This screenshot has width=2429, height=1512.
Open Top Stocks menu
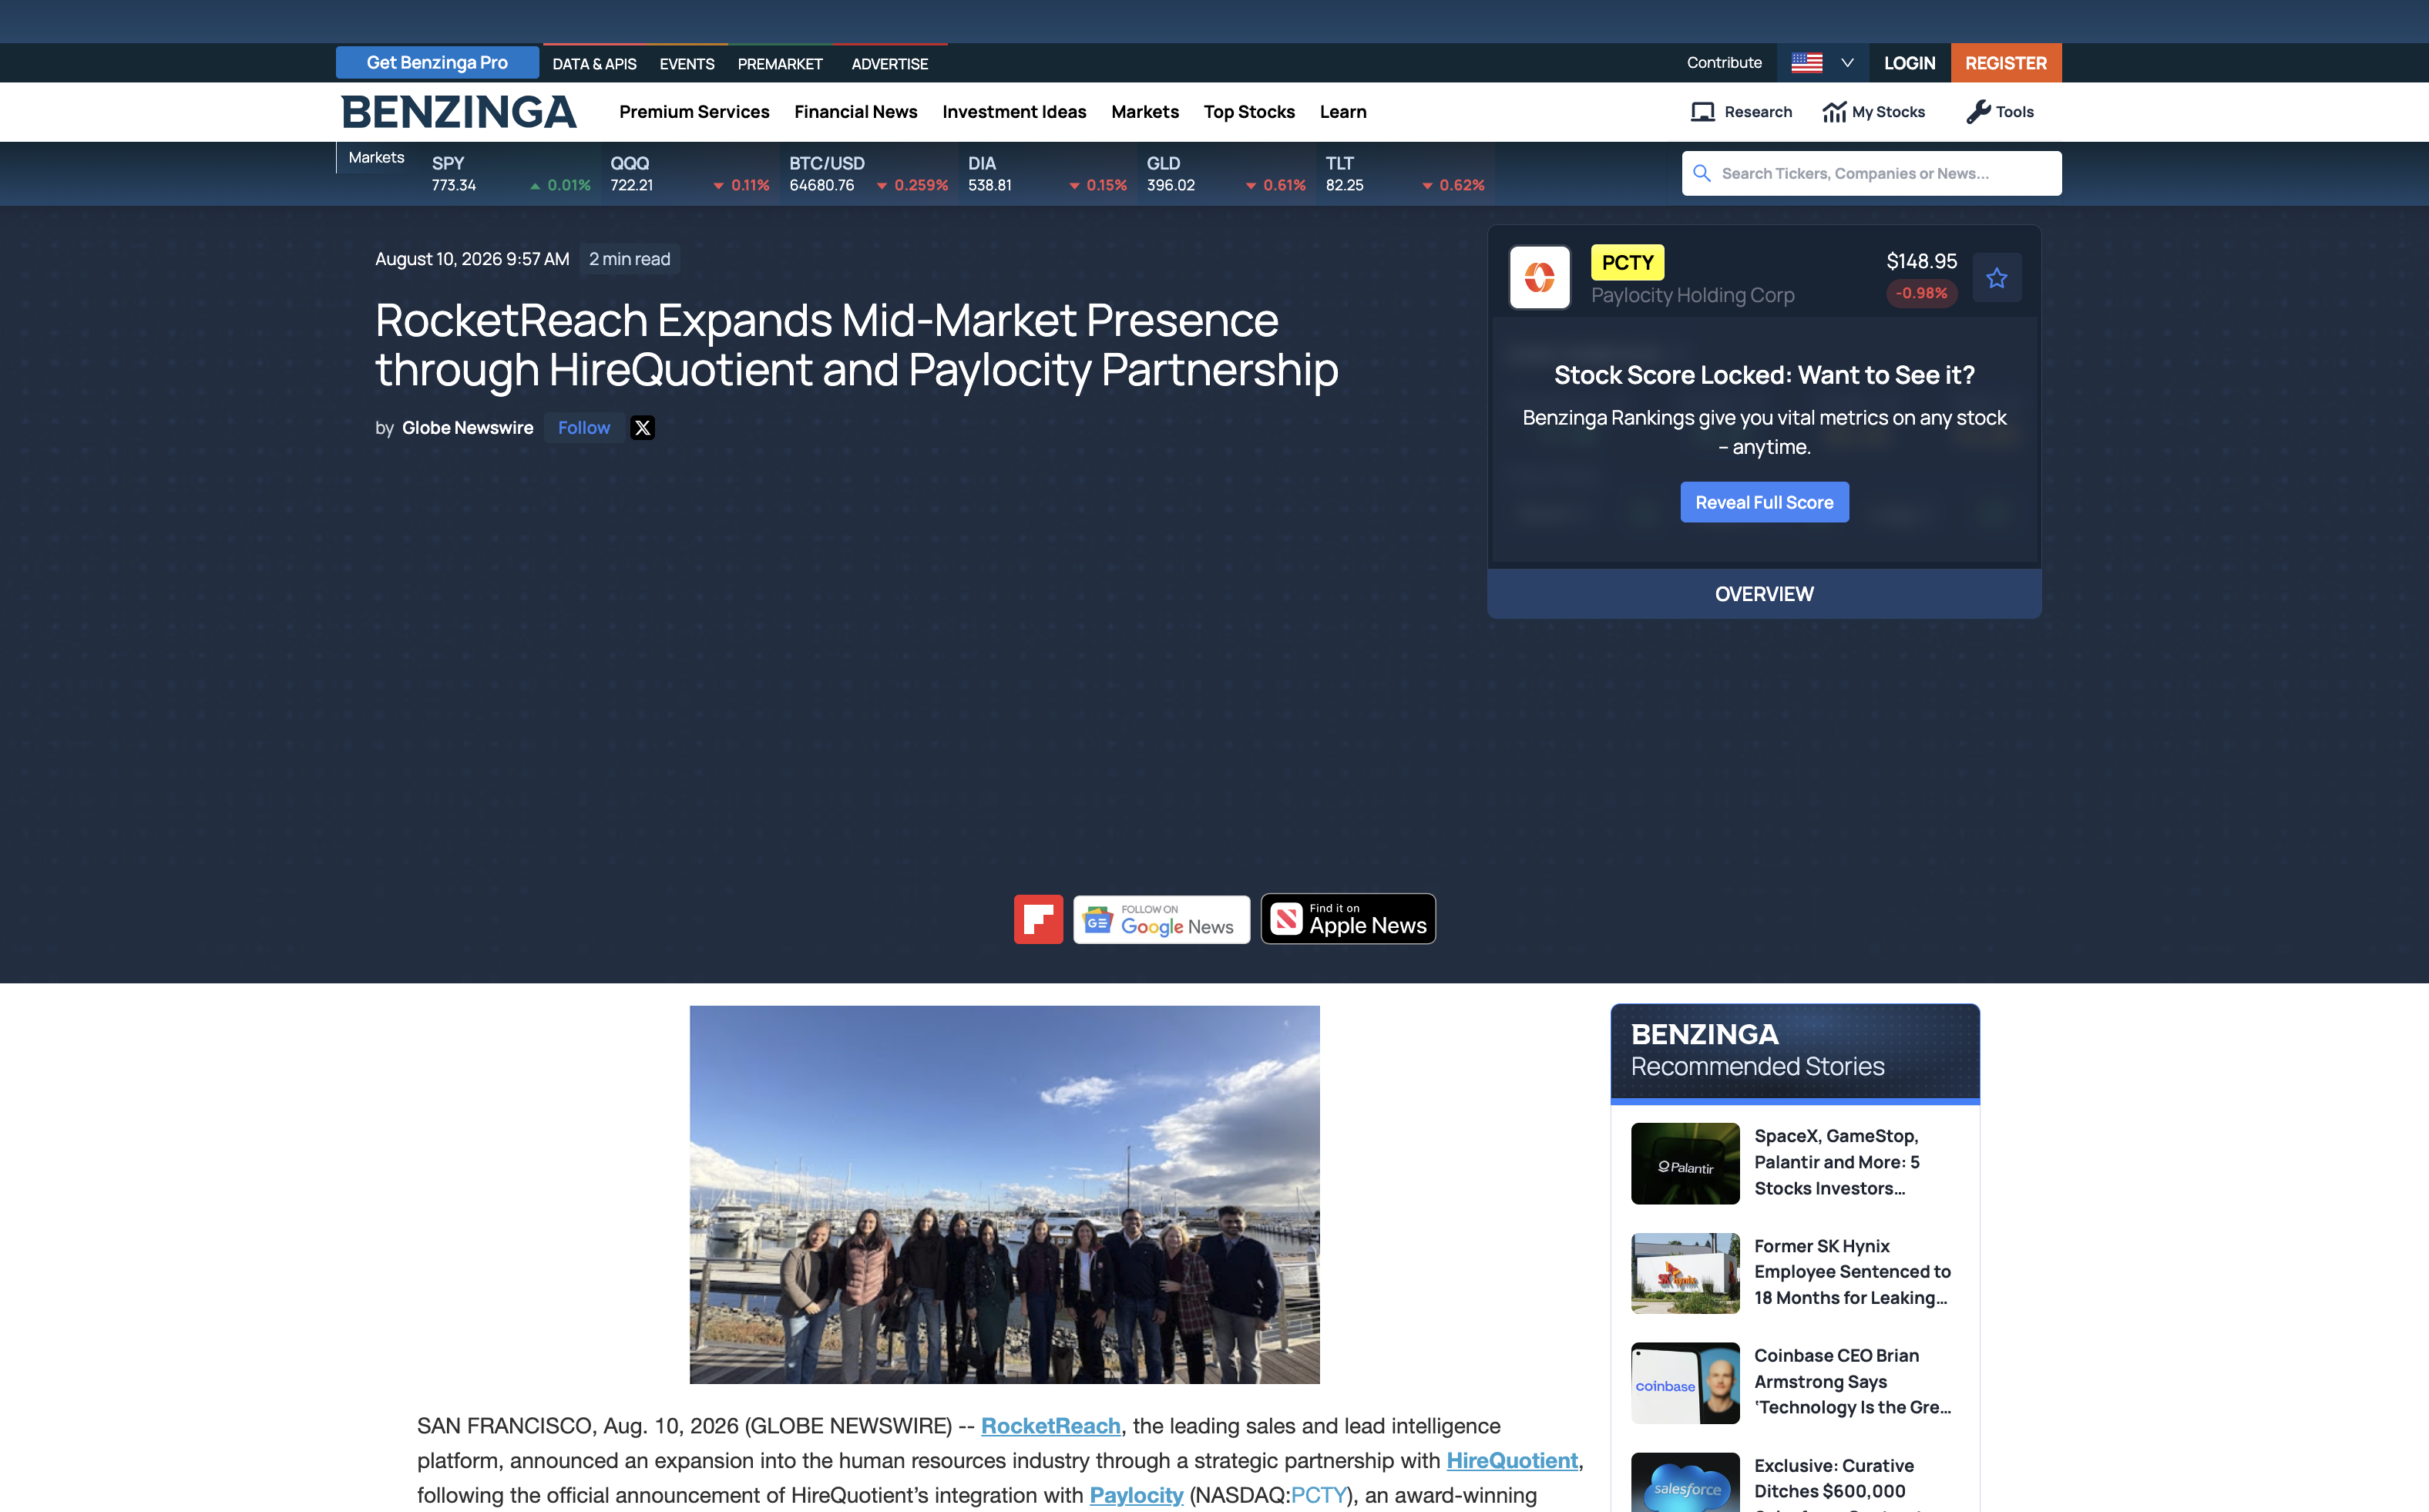[1249, 112]
